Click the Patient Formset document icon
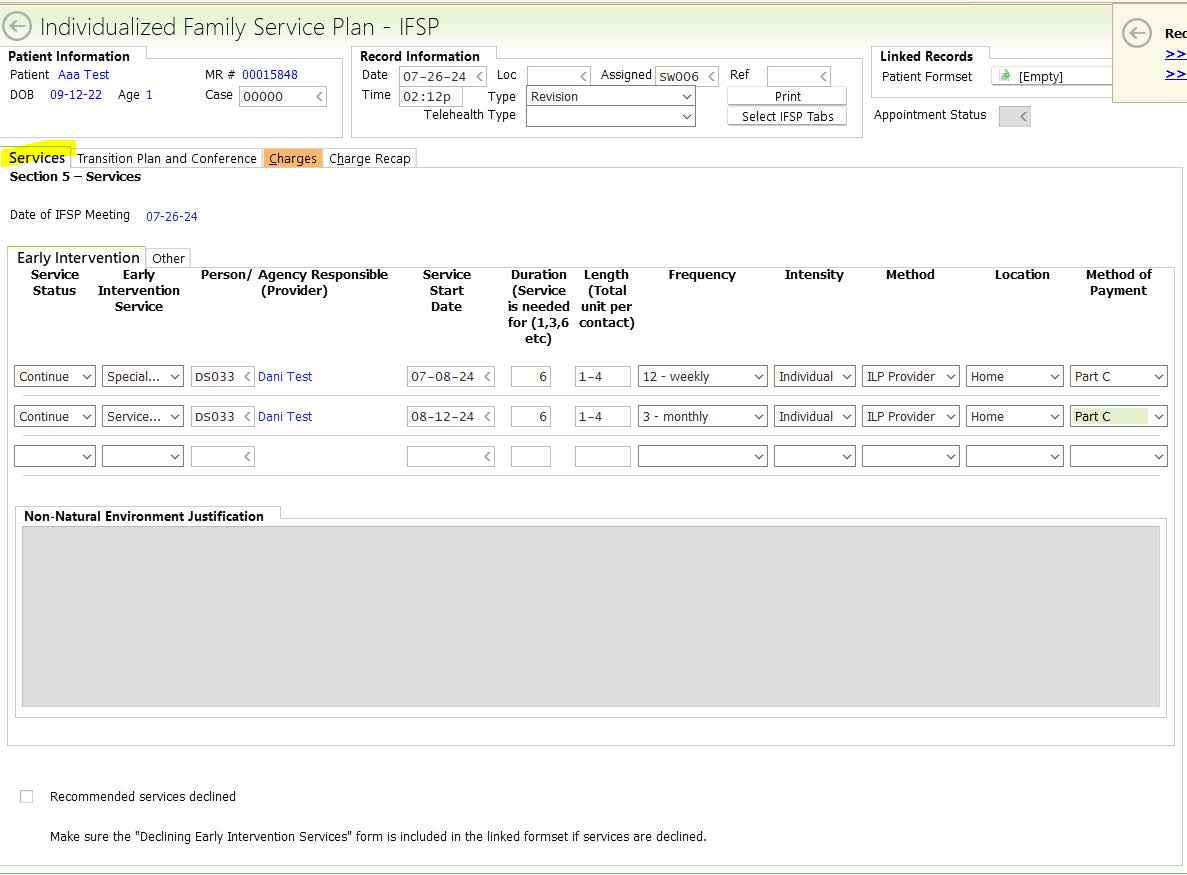 click(x=1004, y=76)
